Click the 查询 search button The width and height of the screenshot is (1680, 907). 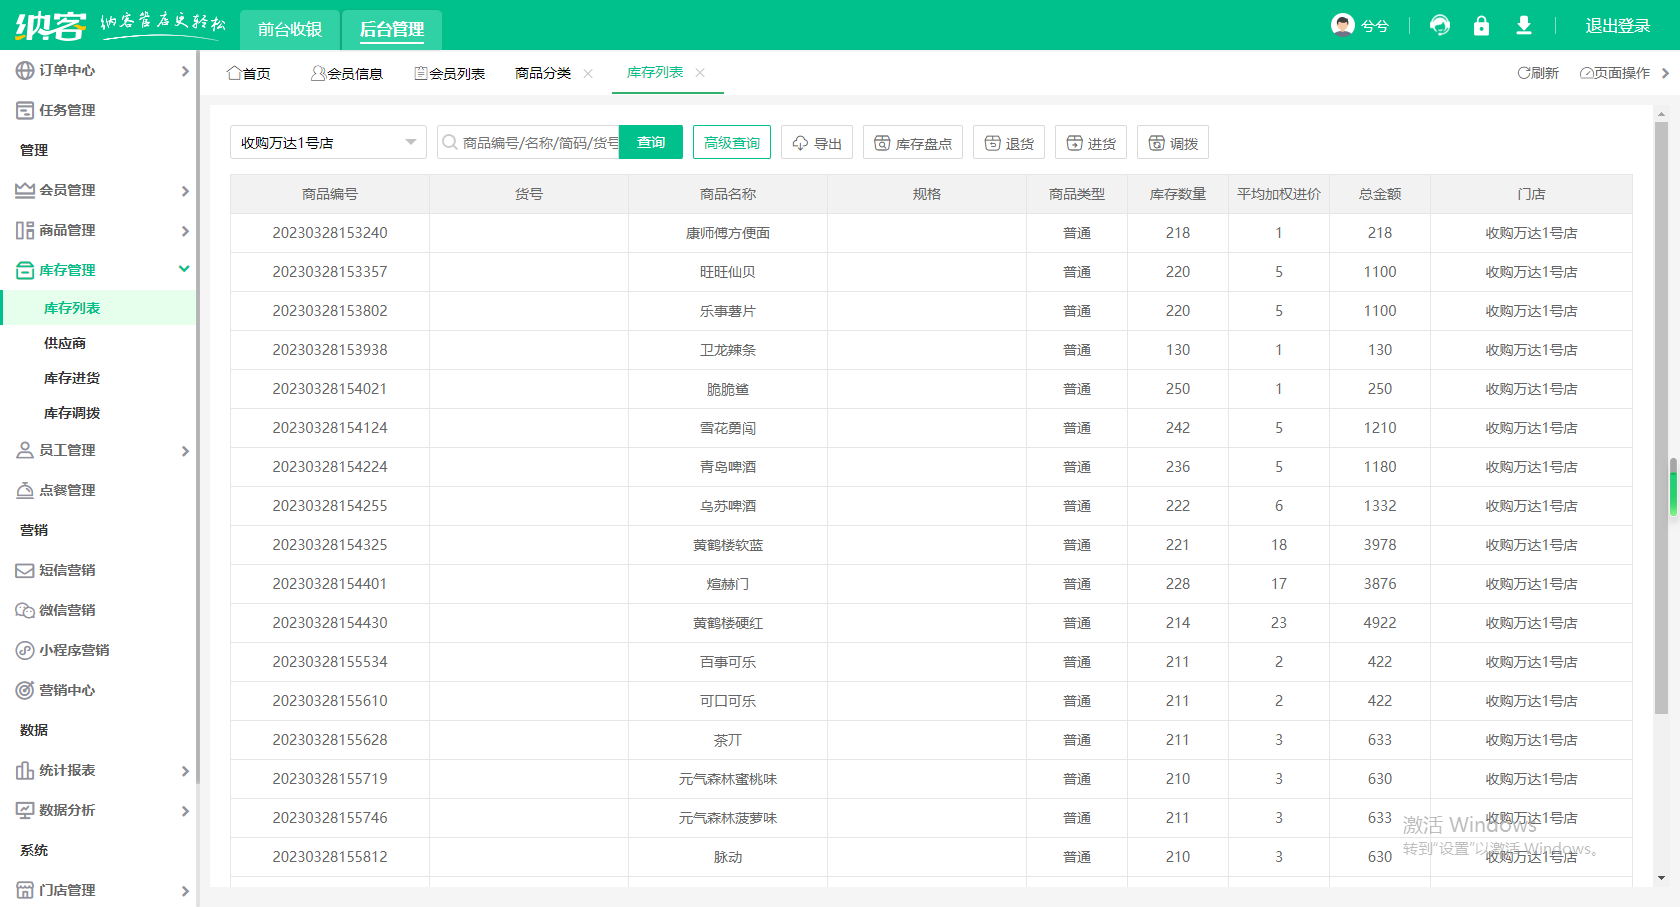651,143
